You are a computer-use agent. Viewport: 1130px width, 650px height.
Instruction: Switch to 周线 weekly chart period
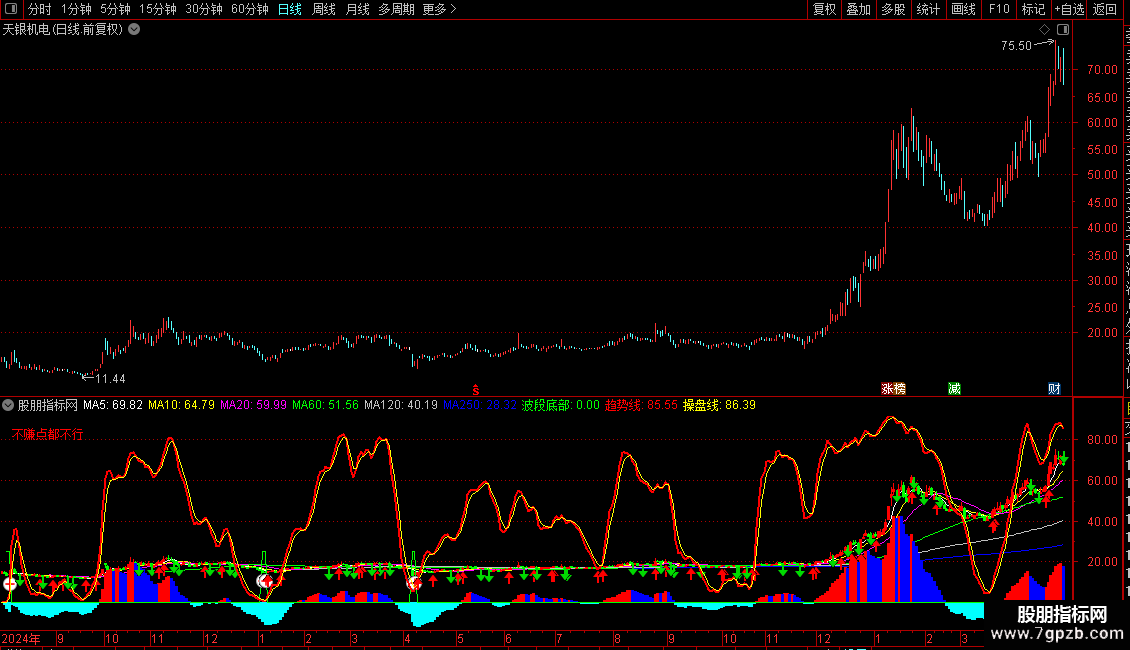324,9
